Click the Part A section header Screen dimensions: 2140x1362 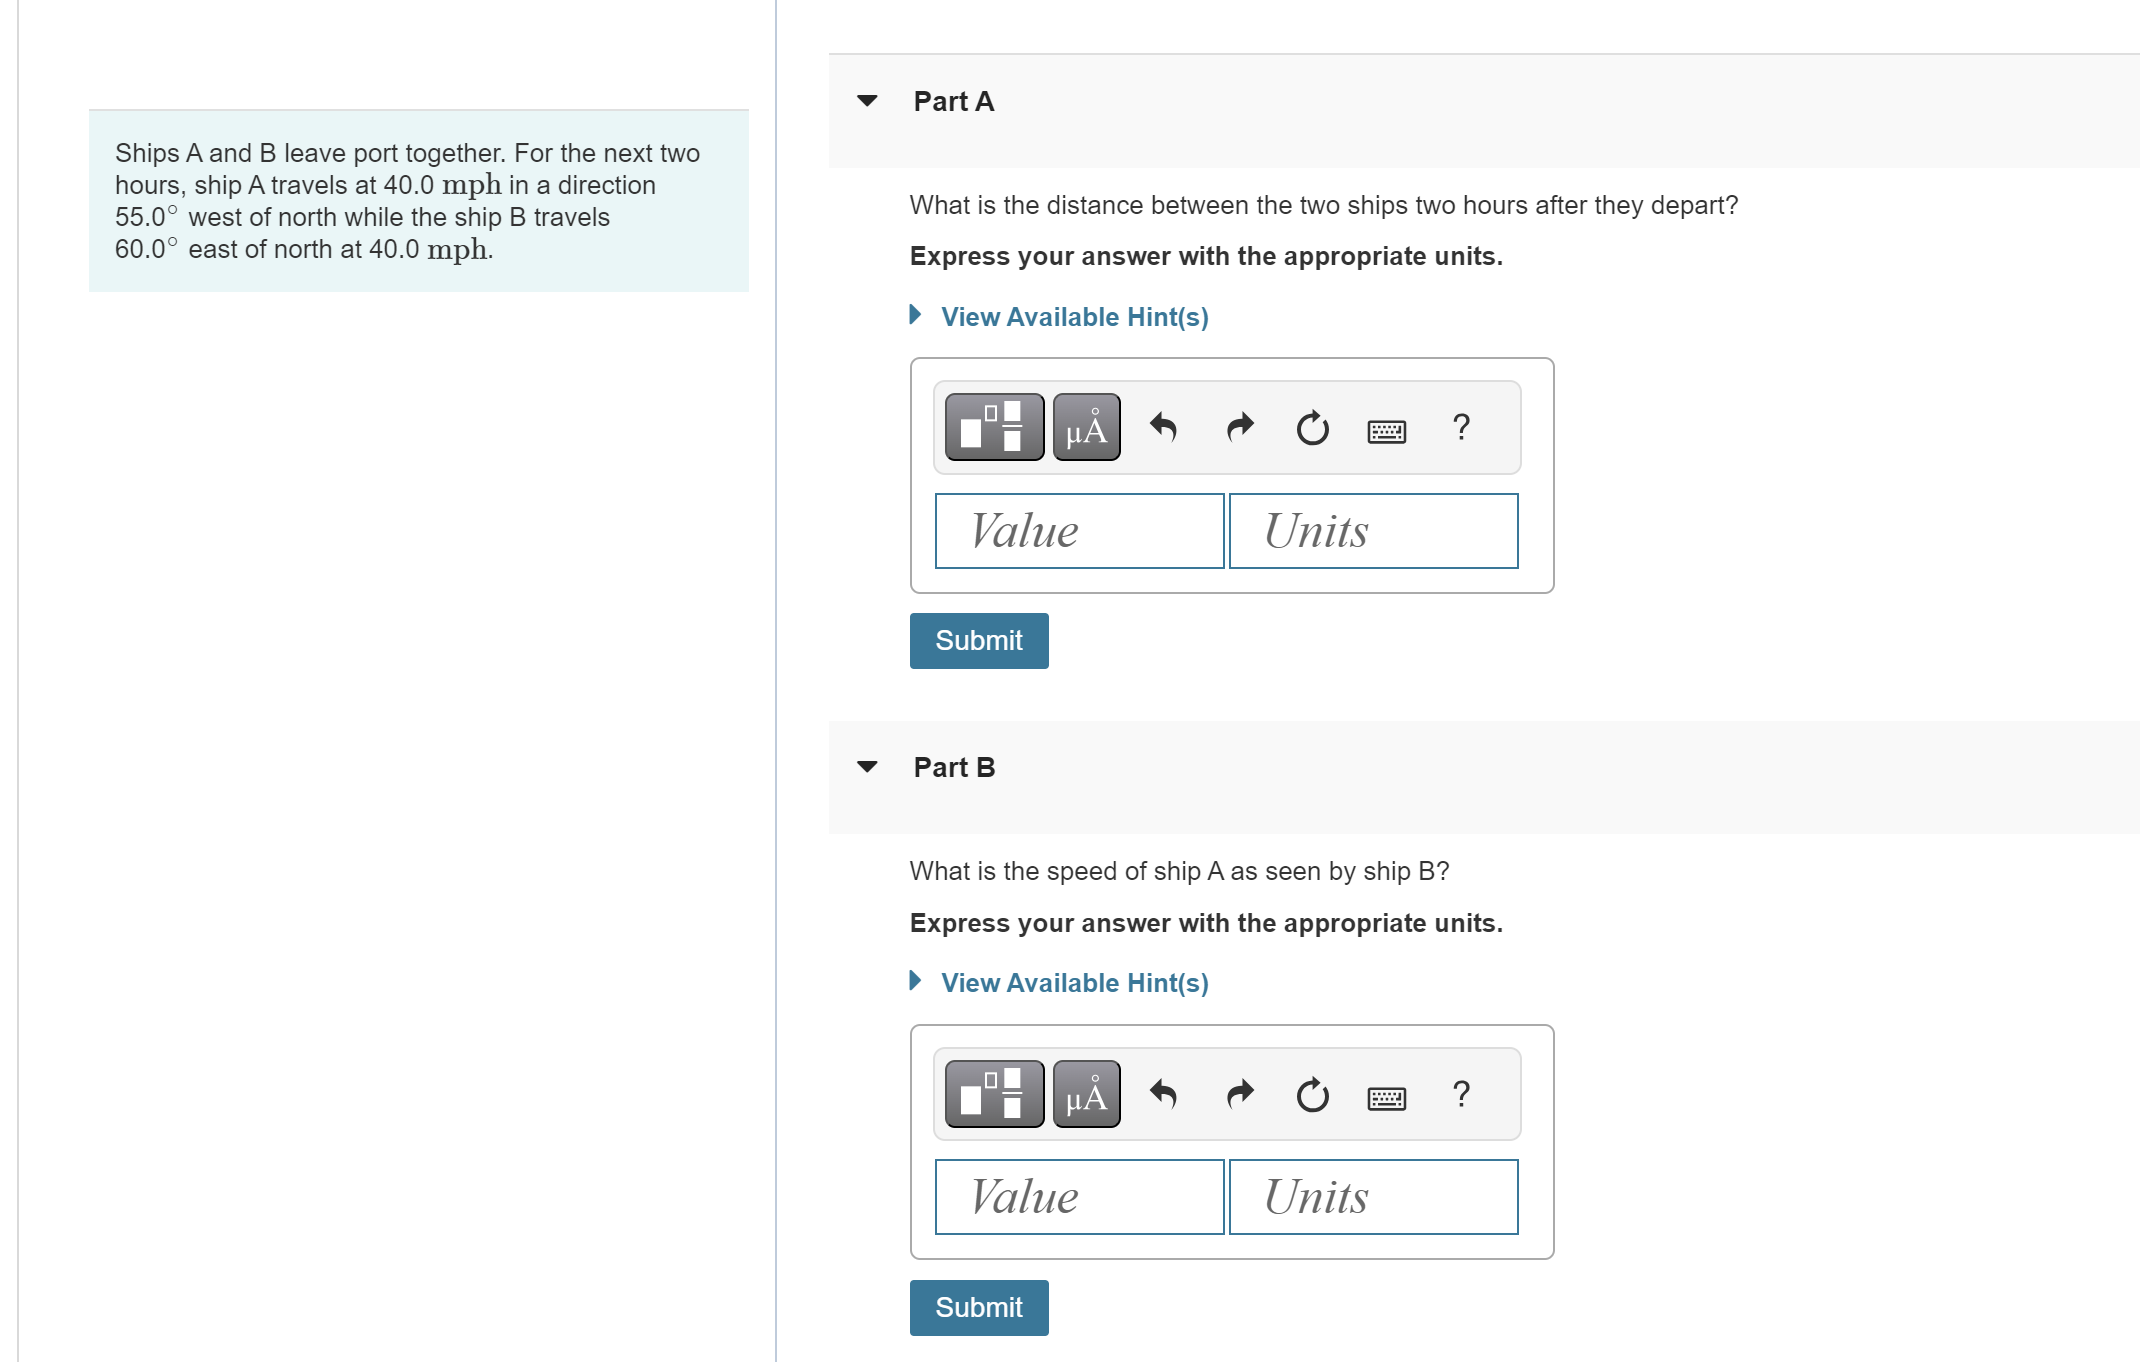(953, 100)
